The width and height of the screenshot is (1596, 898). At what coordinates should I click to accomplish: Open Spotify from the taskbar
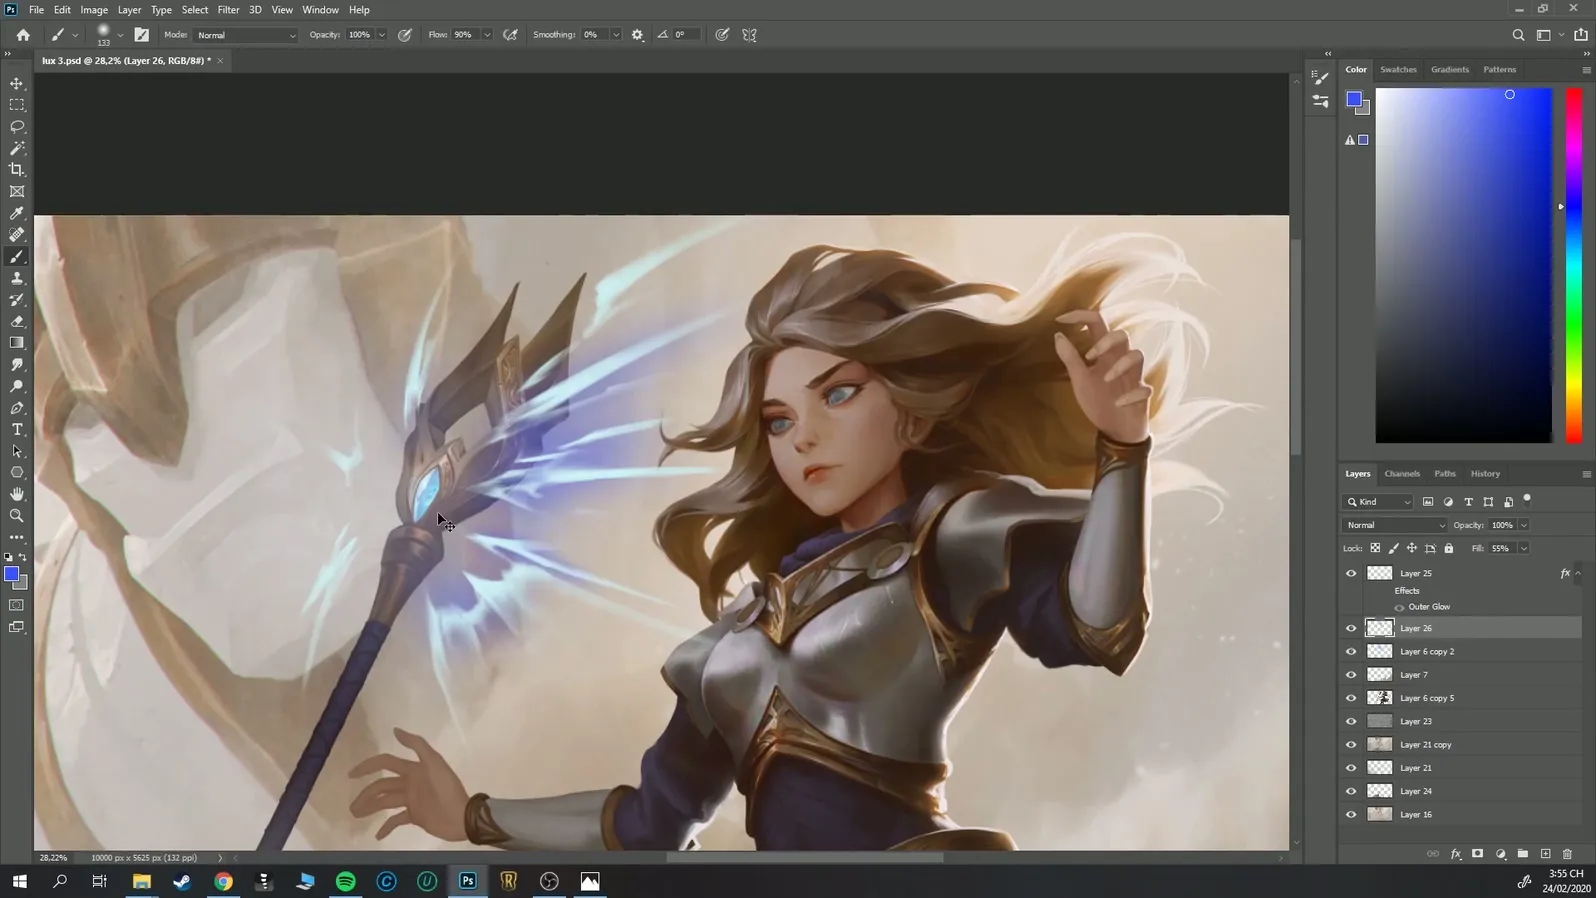[346, 881]
